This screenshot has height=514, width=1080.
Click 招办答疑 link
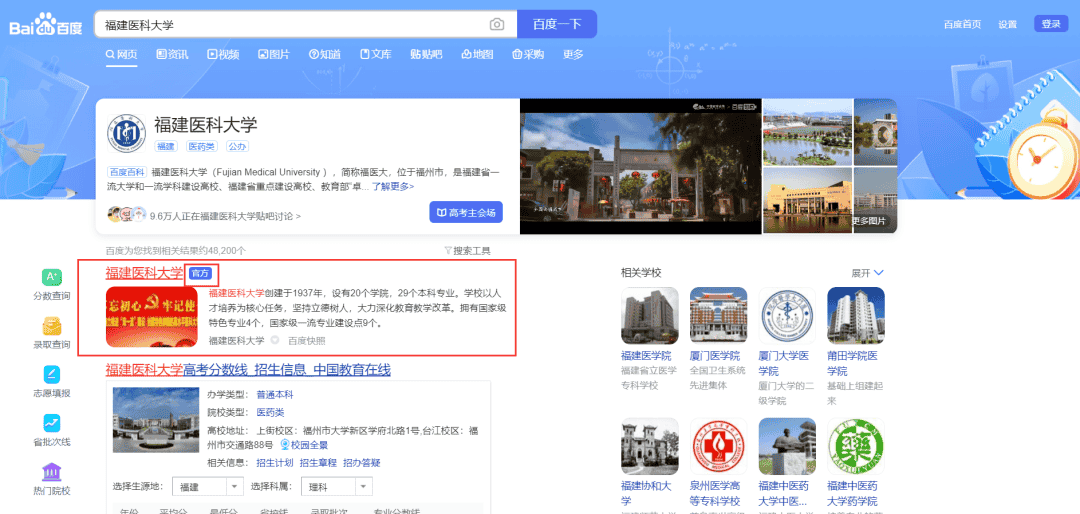[x=362, y=462]
